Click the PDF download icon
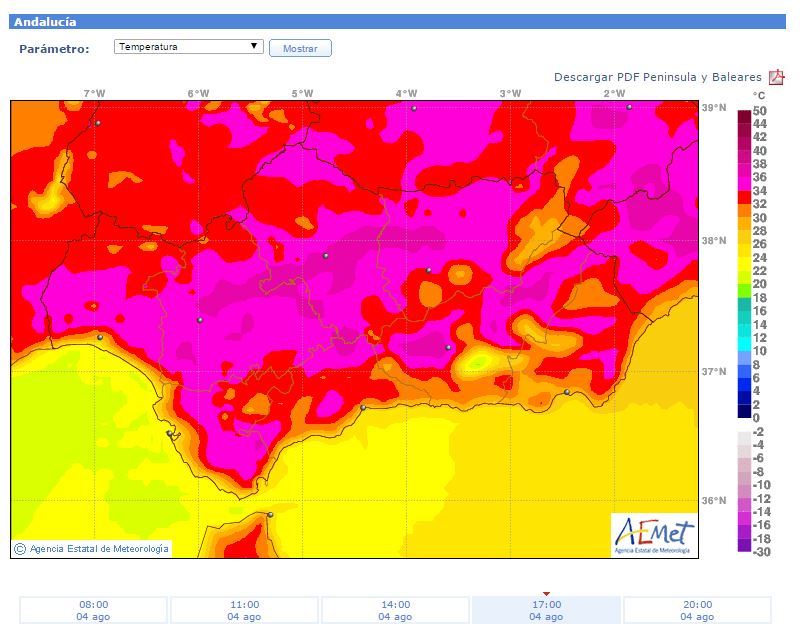 [x=776, y=78]
